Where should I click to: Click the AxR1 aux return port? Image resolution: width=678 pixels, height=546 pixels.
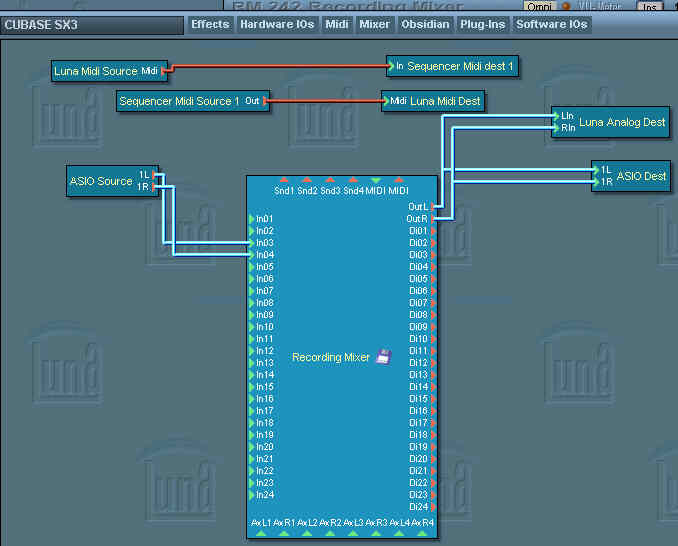pos(284,534)
